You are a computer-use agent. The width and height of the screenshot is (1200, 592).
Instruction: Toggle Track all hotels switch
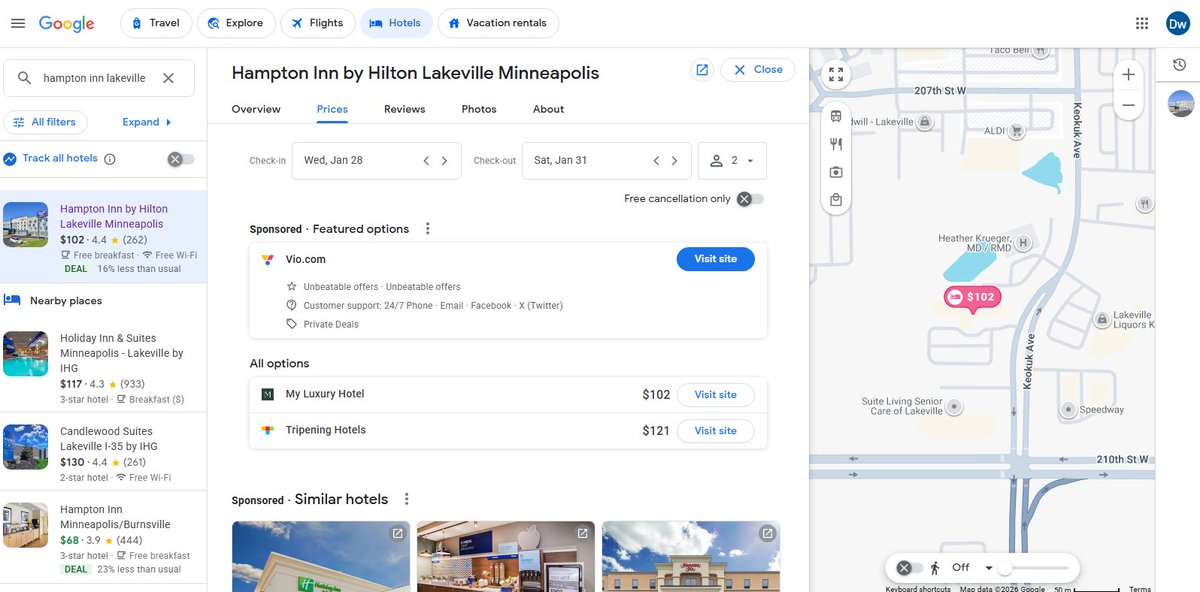(x=180, y=159)
